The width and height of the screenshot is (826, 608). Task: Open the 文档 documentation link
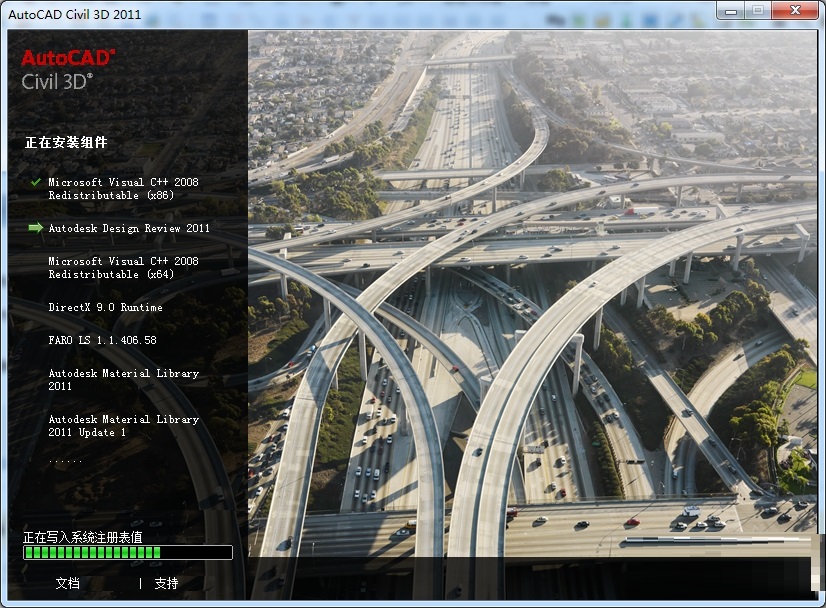tap(68, 583)
